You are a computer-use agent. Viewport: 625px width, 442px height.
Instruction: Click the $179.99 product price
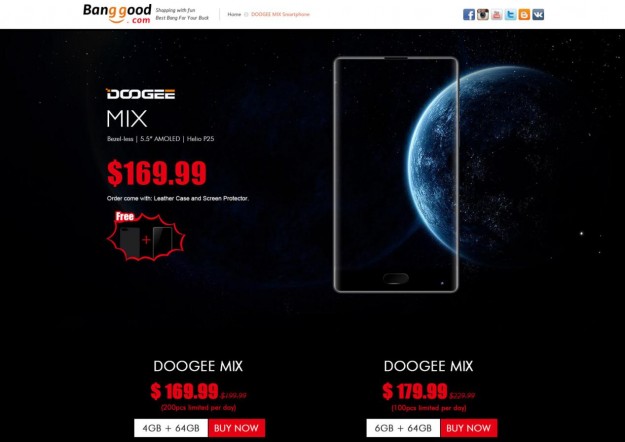[415, 391]
